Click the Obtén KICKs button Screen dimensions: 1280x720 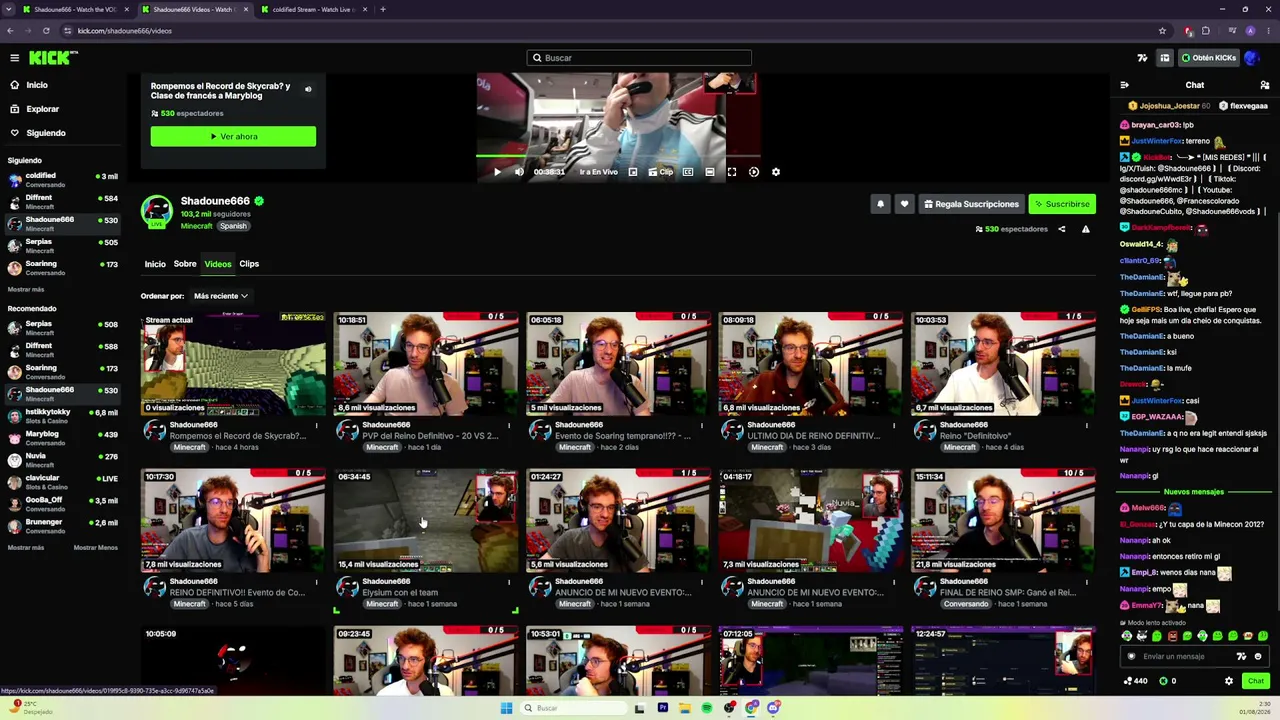[x=1209, y=58]
